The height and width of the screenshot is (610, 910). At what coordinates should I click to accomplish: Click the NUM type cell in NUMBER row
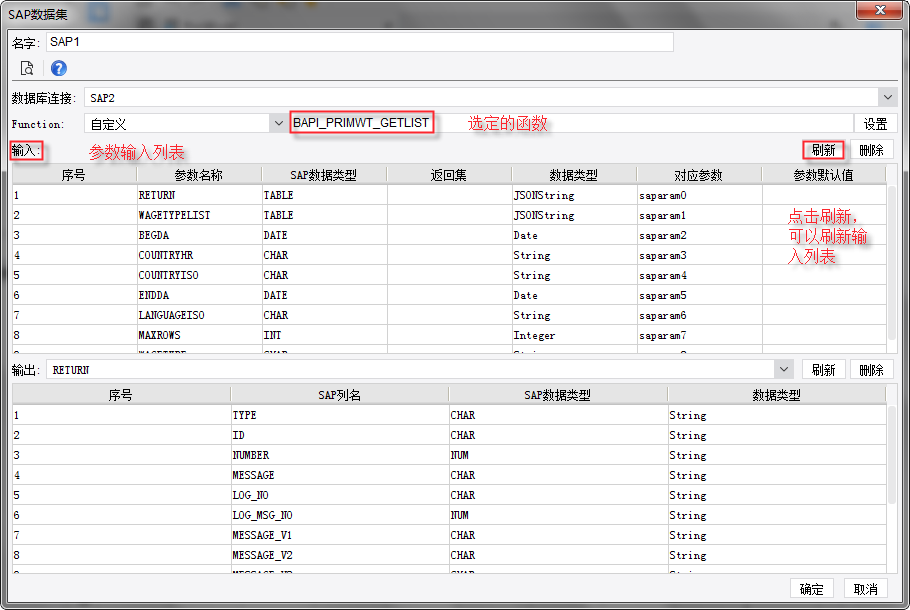click(558, 455)
